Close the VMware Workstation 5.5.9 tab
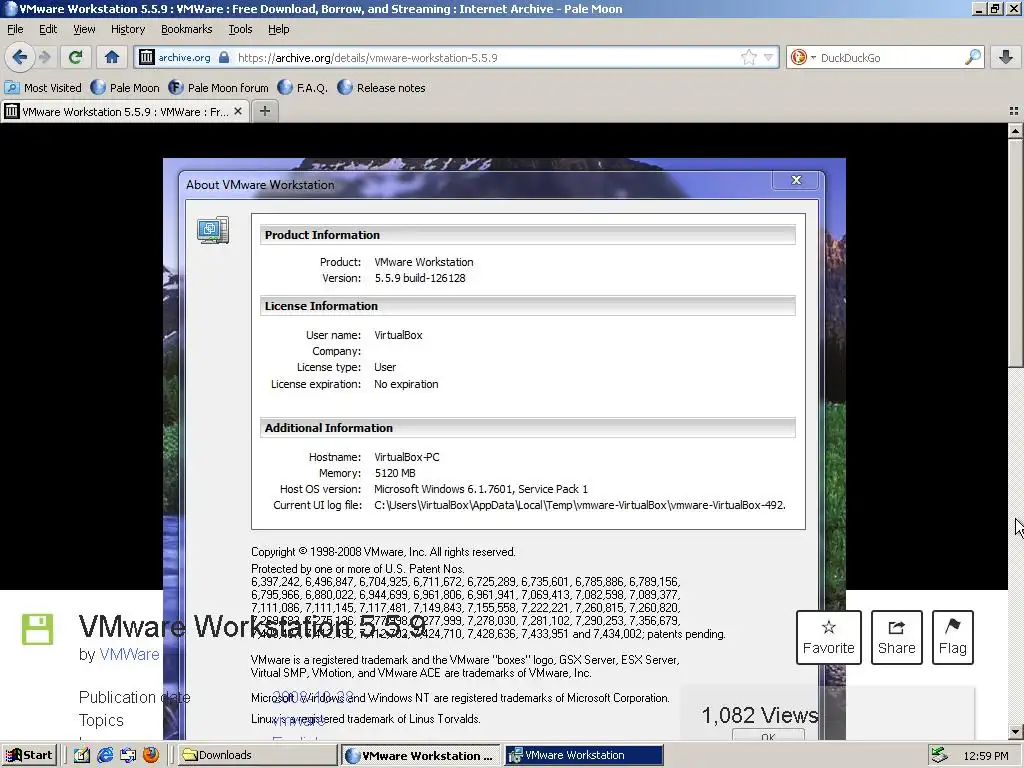This screenshot has height=768, width=1024. 238,112
